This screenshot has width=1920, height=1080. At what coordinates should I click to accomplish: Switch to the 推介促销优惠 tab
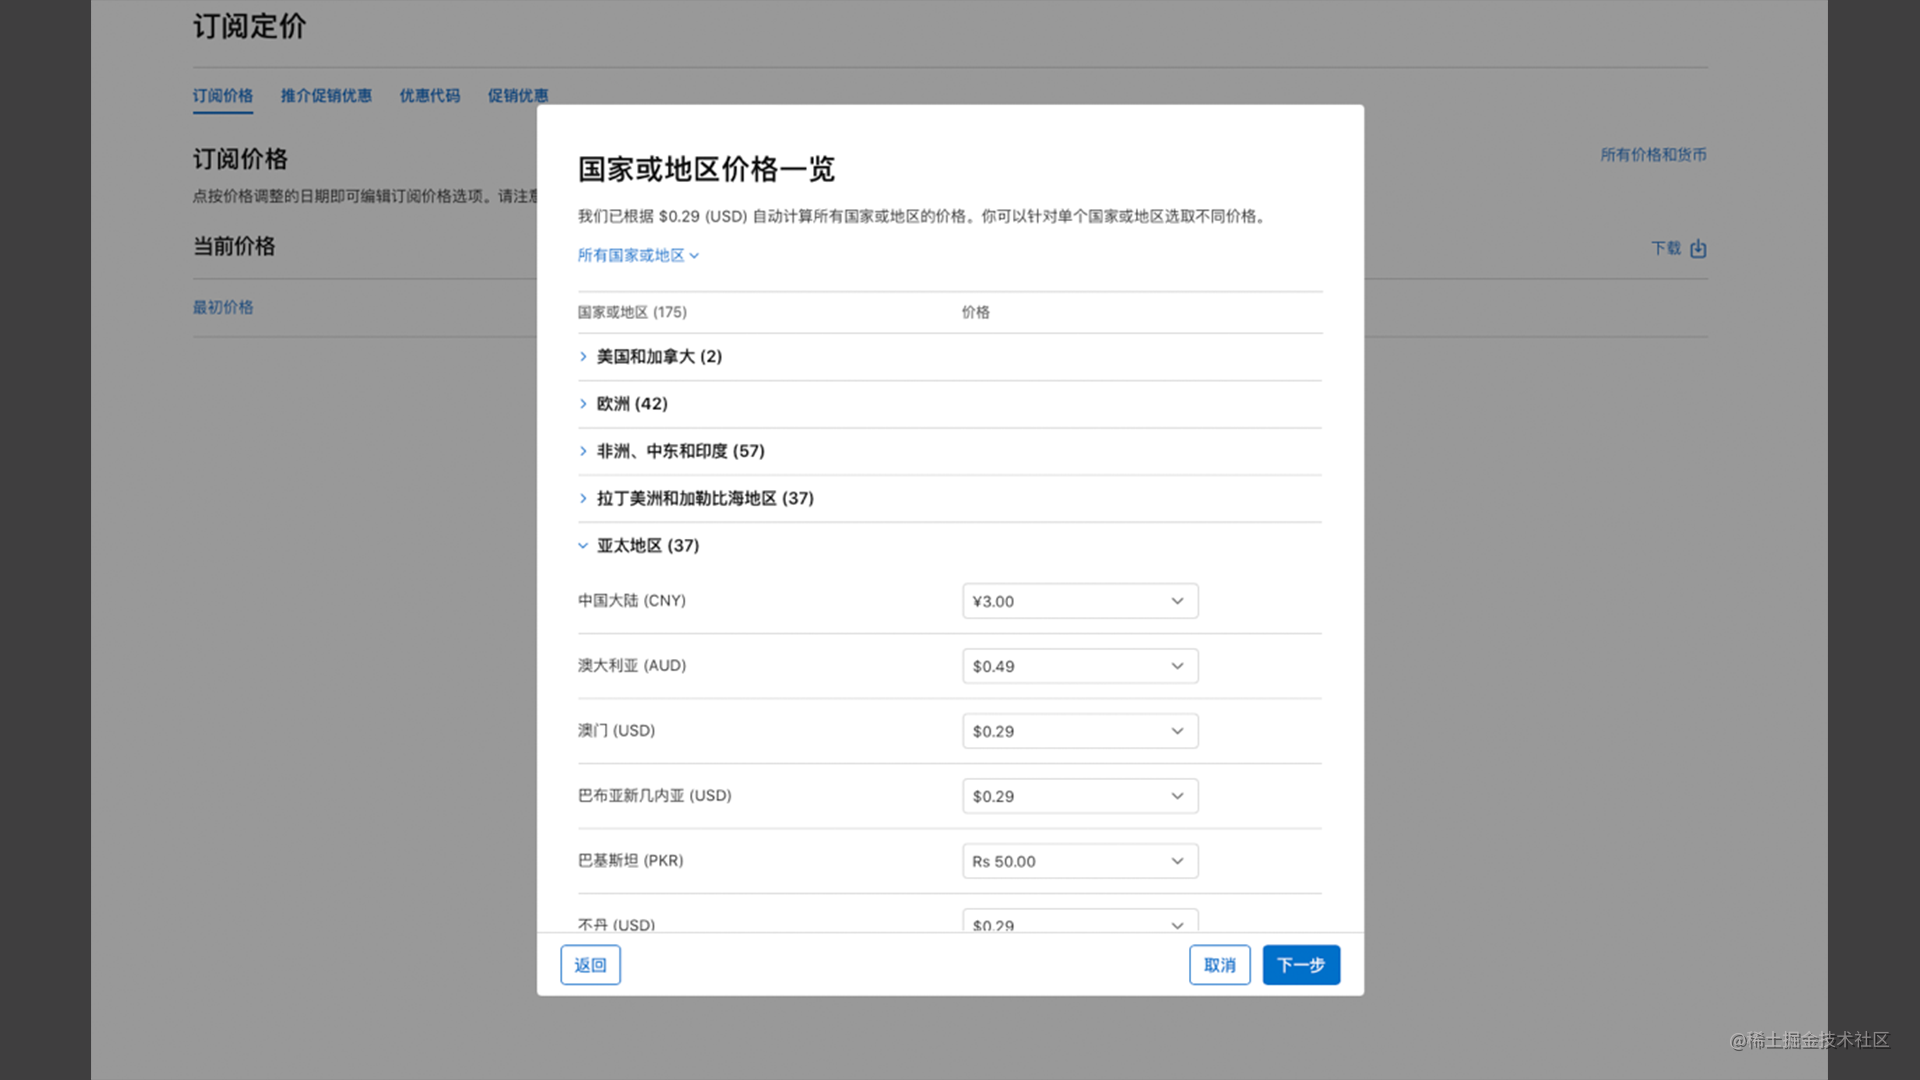point(326,95)
